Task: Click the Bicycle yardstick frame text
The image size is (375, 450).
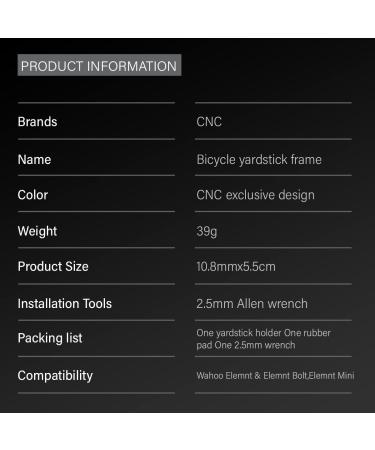Action: tap(259, 160)
